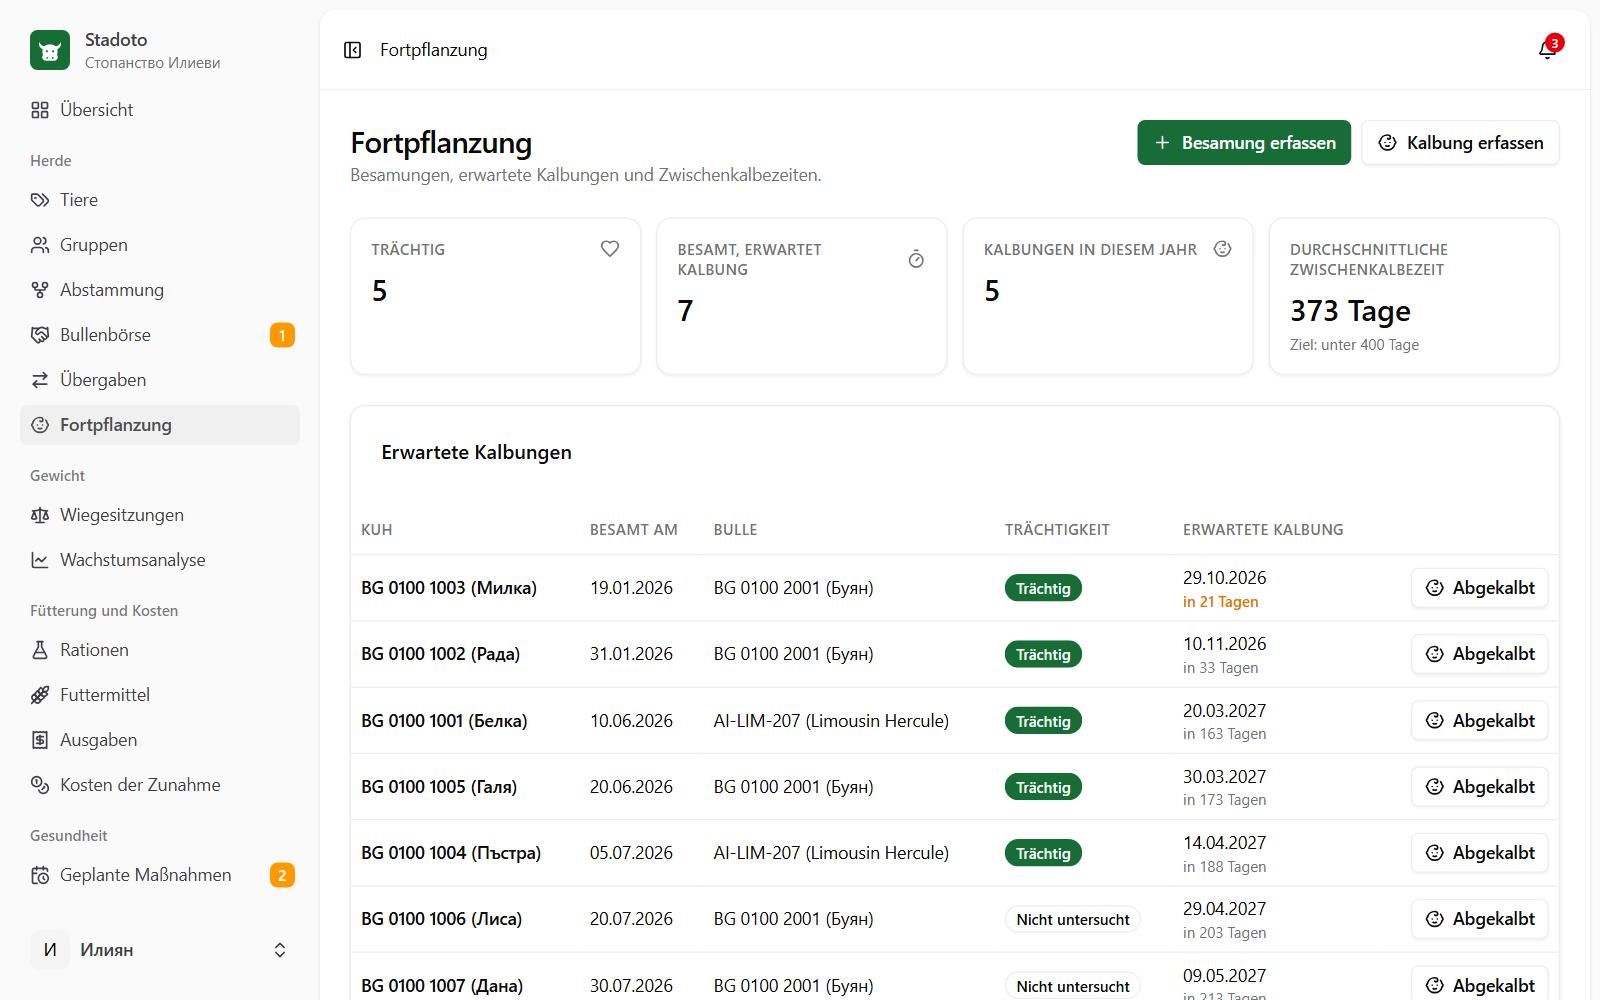Screen dimensions: 1600x1000
Task: Click the Besamung erfassen button
Action: coord(1244,143)
